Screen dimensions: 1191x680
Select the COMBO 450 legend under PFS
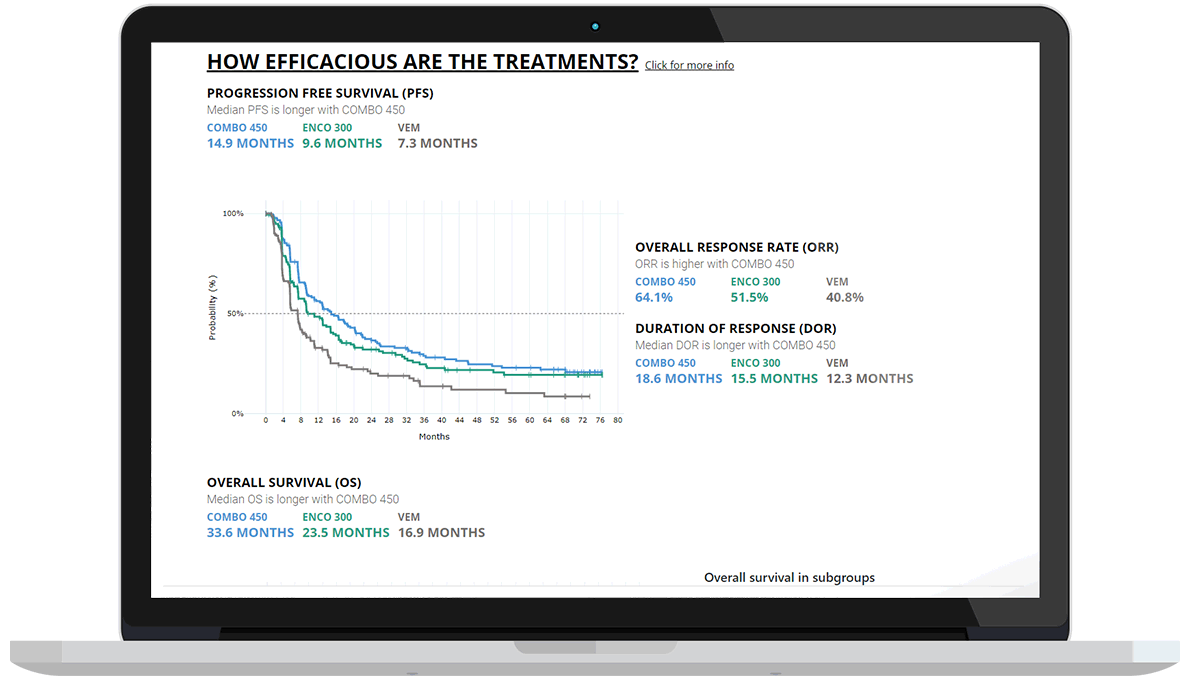237,127
